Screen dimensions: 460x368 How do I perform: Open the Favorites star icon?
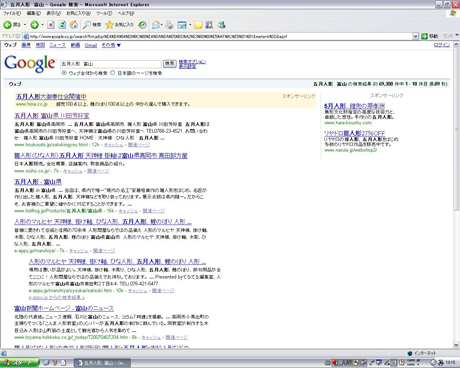tap(109, 25)
